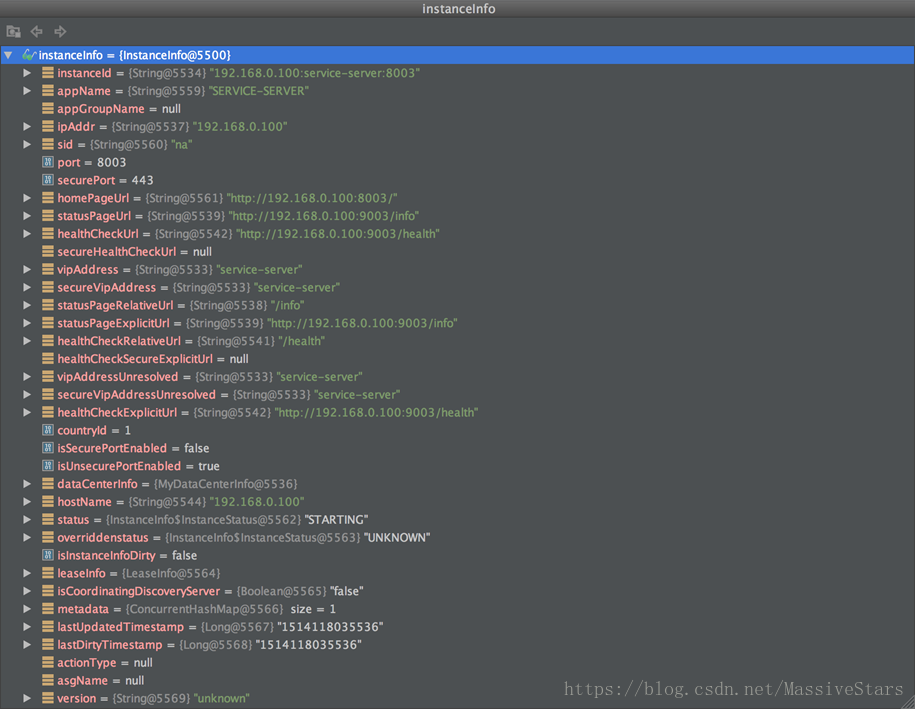The width and height of the screenshot is (915, 709).
Task: Click the field icon beside lastDirtyTimestamp
Action: click(x=48, y=645)
